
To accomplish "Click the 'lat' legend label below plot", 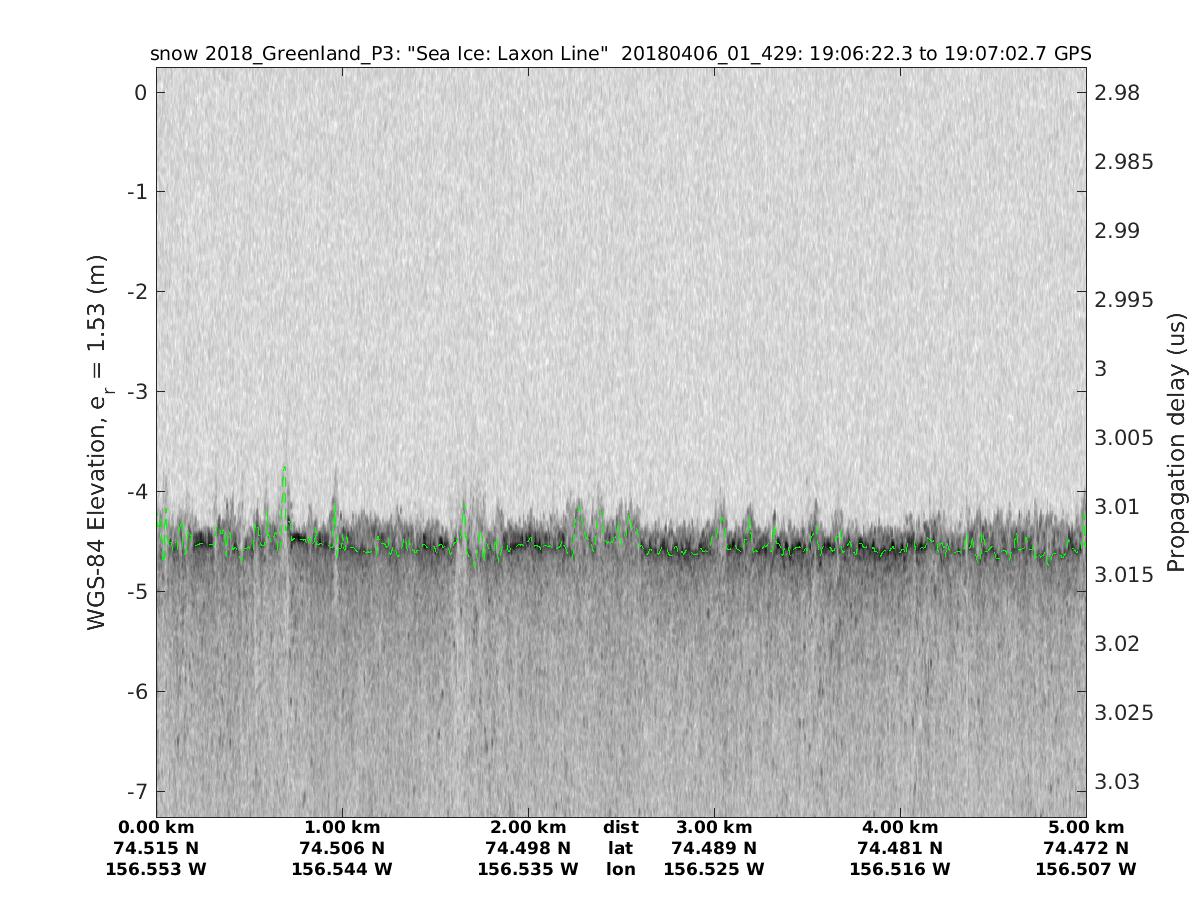I will click(620, 849).
